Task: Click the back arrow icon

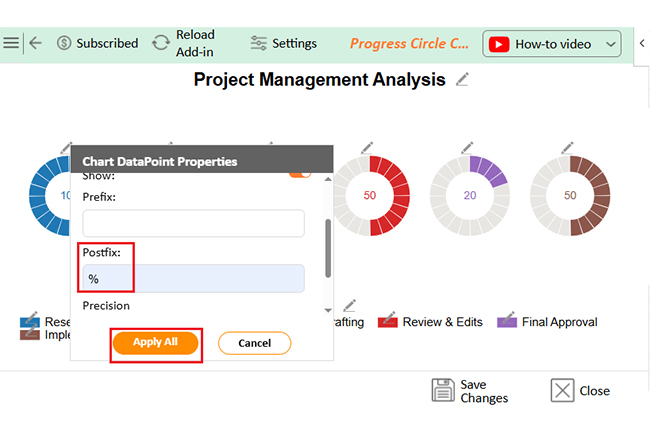Action: click(36, 43)
